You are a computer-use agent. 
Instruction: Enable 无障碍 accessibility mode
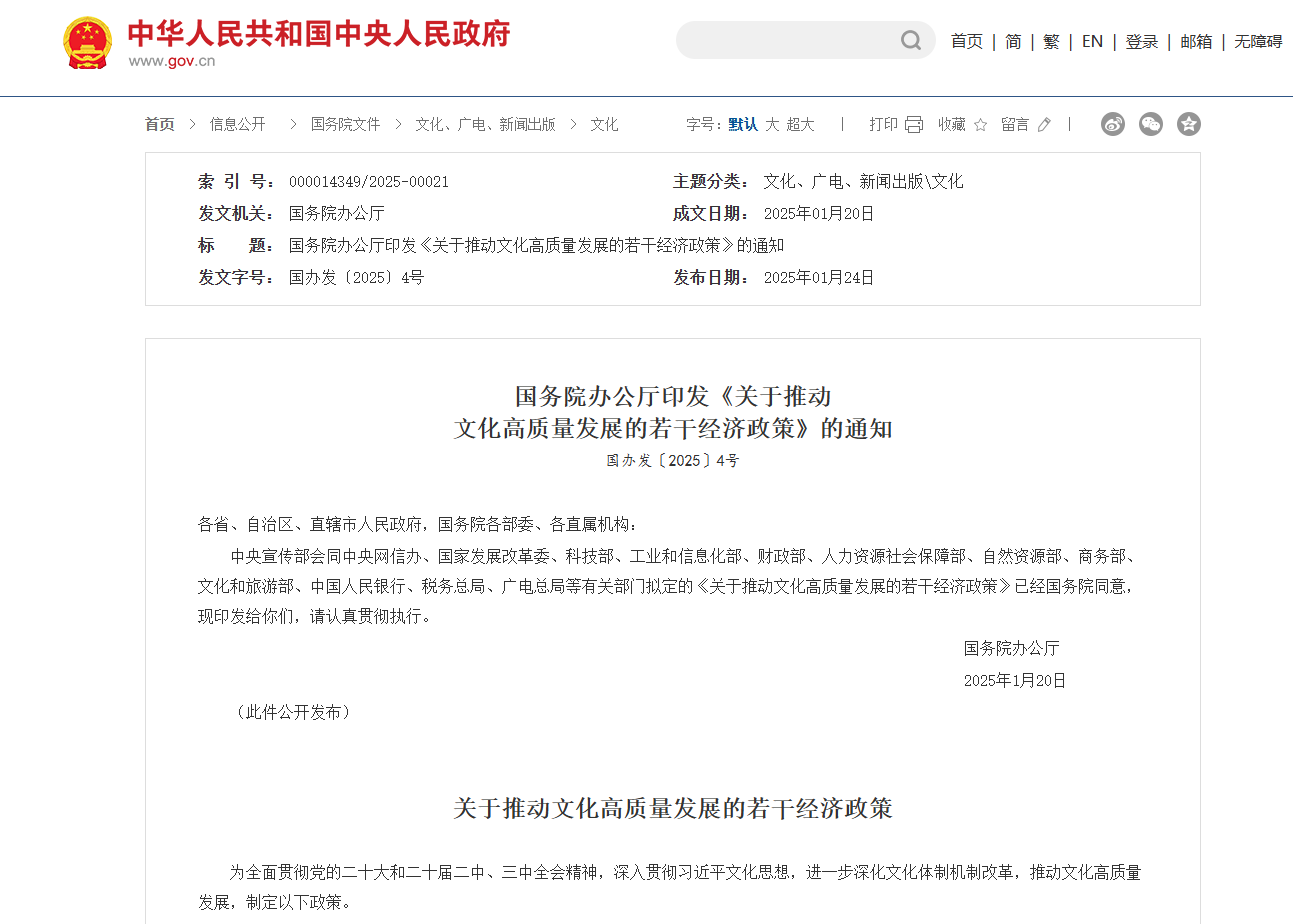pos(1258,41)
